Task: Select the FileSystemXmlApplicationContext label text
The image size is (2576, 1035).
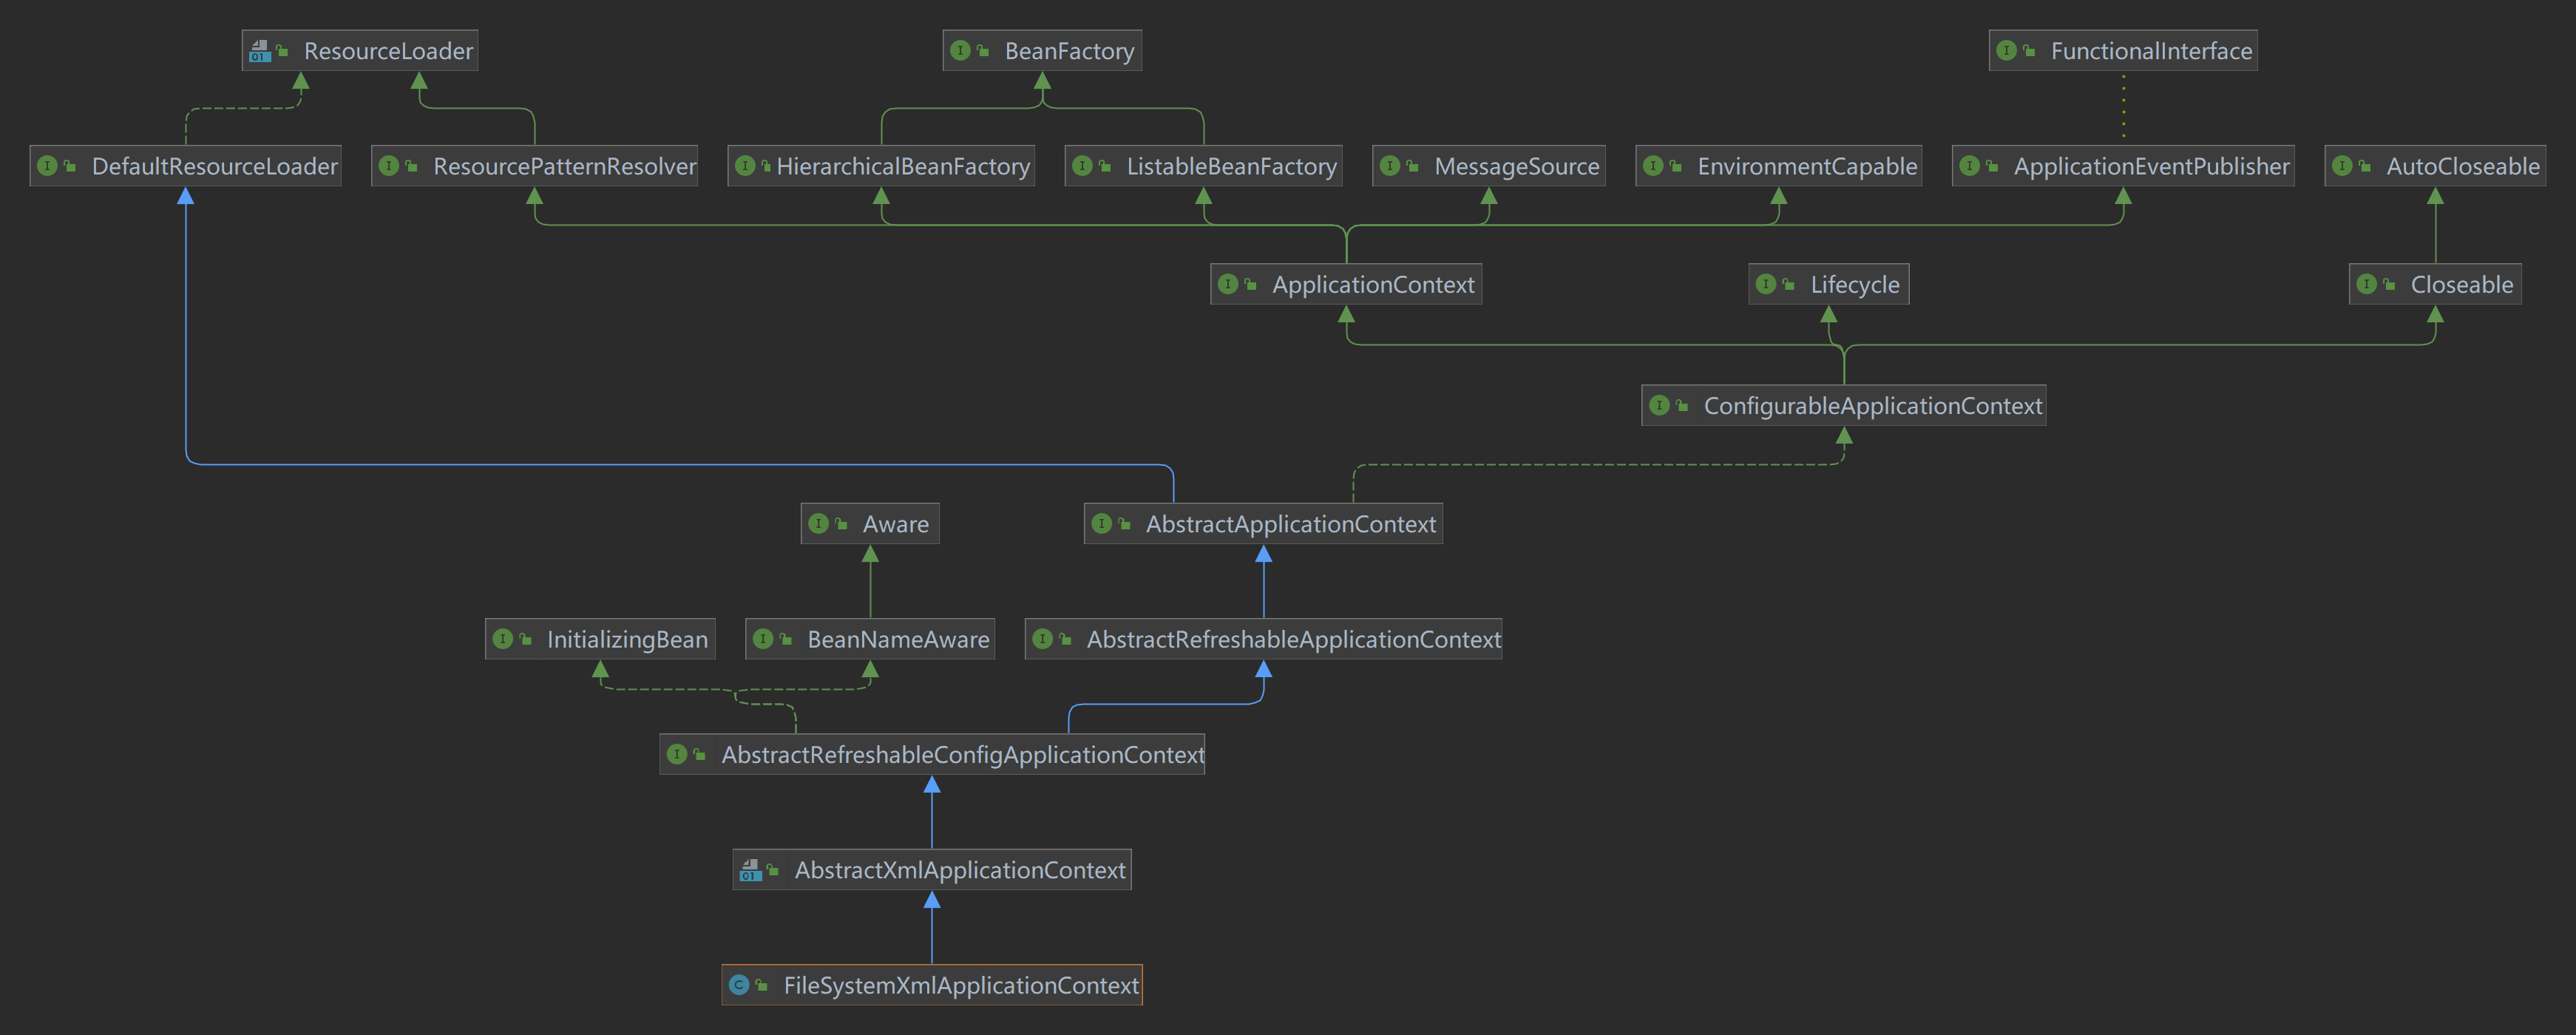Action: (x=961, y=986)
